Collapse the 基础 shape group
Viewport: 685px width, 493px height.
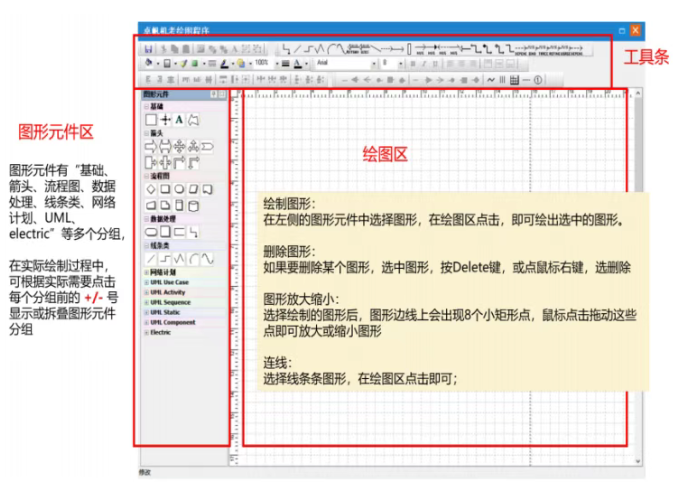coord(145,105)
